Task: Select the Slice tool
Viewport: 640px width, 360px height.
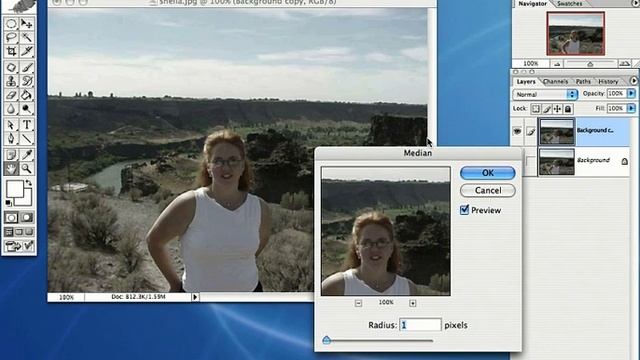Action: point(27,51)
